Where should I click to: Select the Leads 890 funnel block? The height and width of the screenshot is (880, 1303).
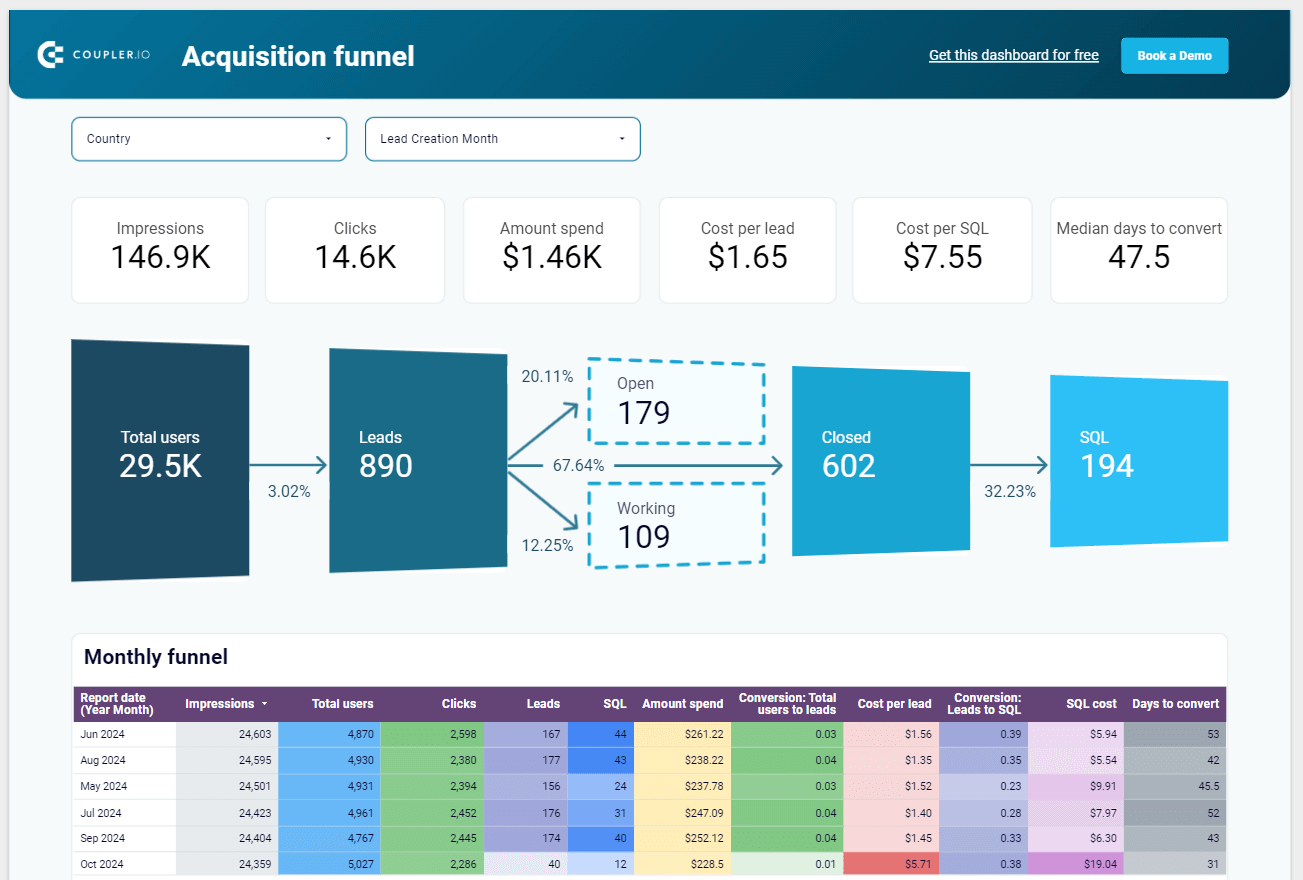click(418, 460)
